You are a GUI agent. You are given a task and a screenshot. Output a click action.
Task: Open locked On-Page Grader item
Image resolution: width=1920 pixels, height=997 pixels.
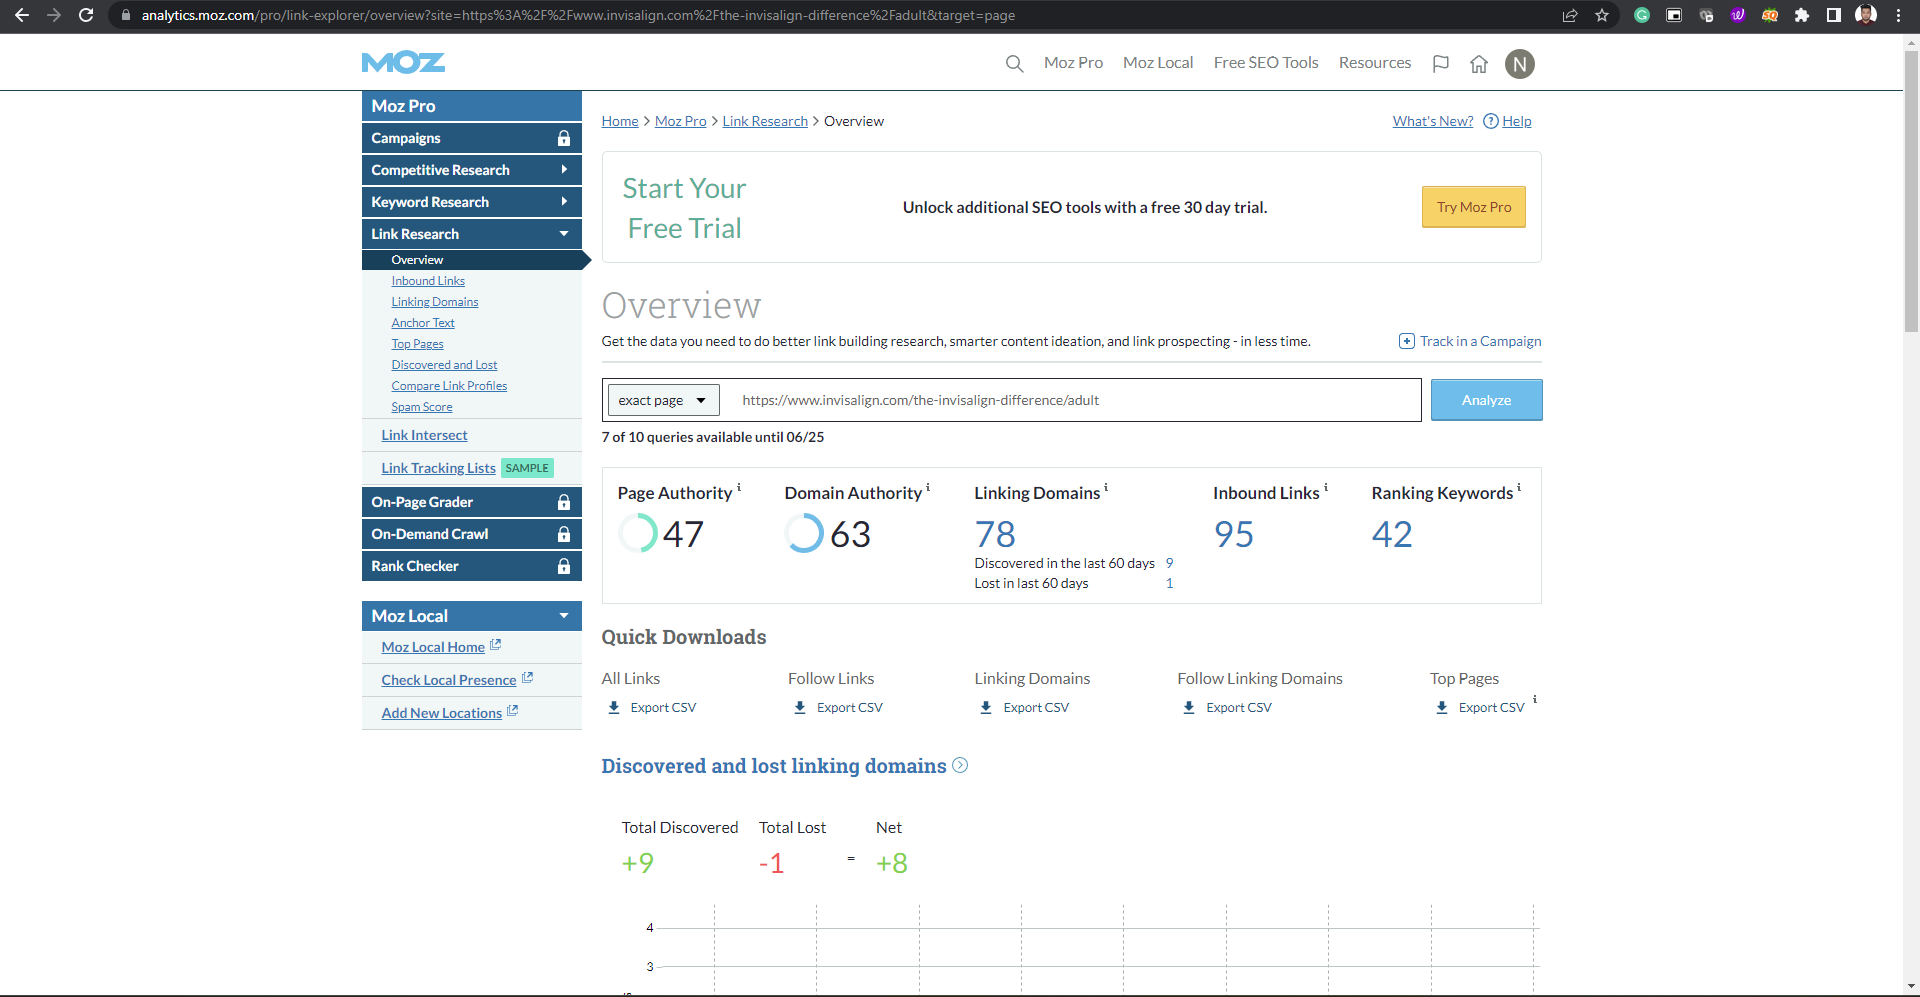point(471,502)
